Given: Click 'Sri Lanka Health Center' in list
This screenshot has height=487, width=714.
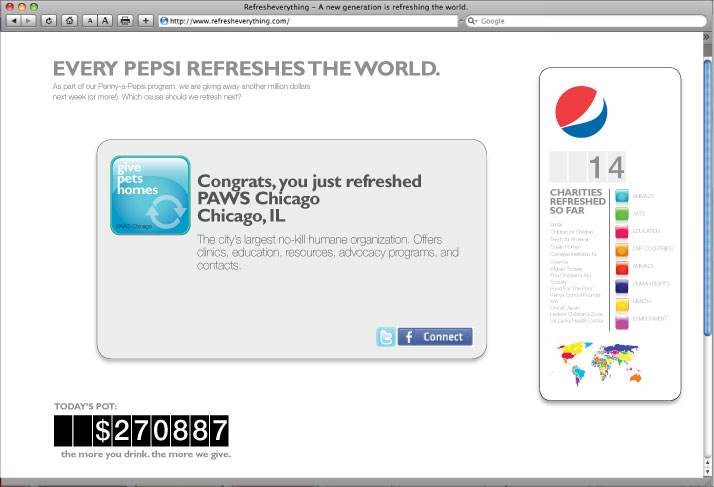Looking at the screenshot, I should (577, 321).
